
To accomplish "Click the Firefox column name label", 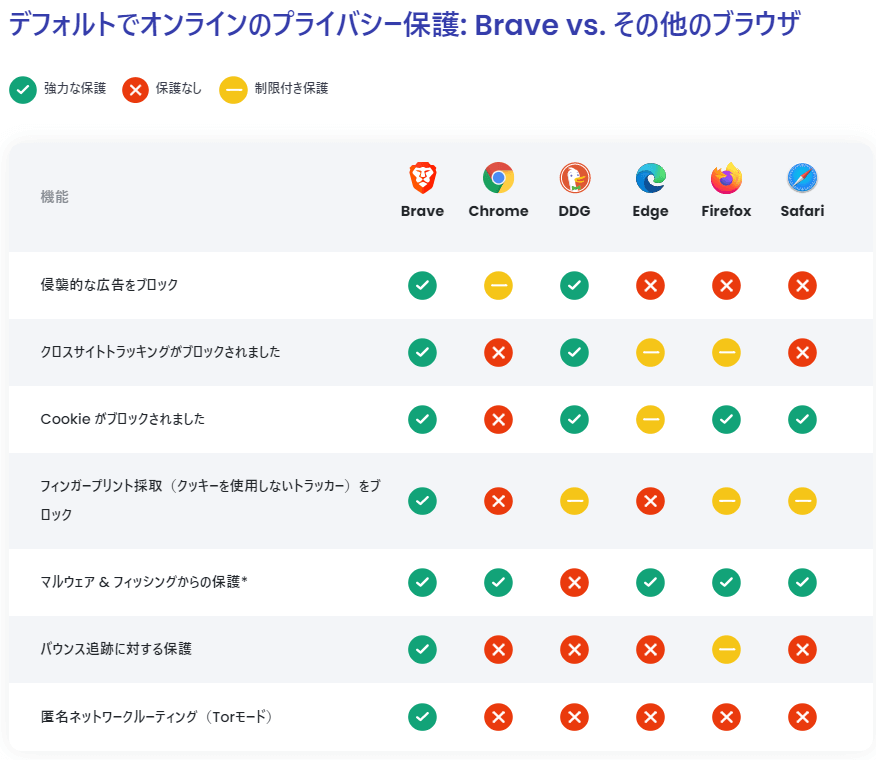I will 726,211.
